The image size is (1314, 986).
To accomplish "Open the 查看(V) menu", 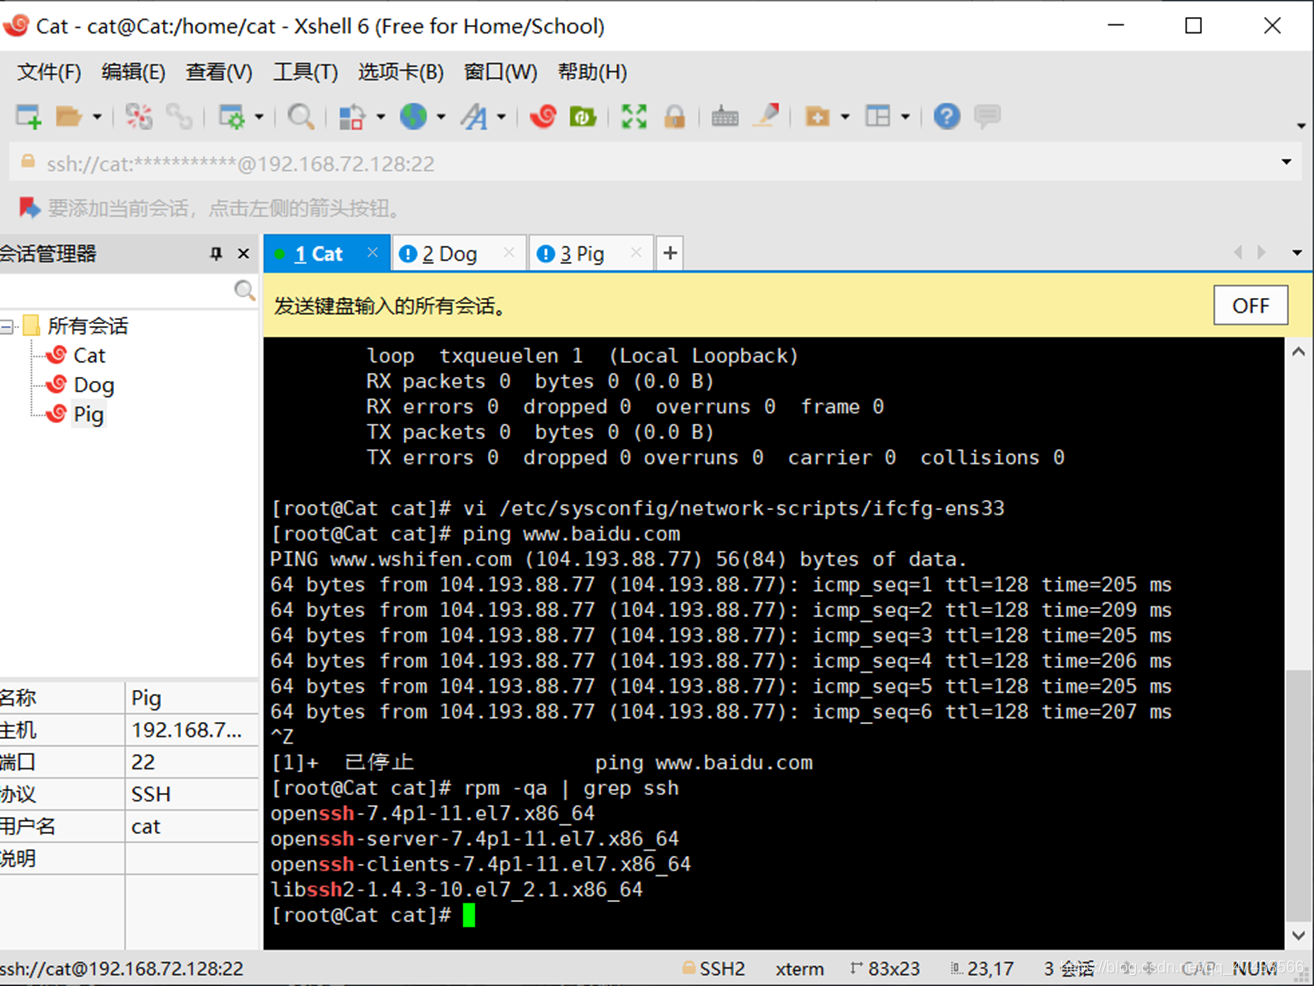I will [219, 72].
